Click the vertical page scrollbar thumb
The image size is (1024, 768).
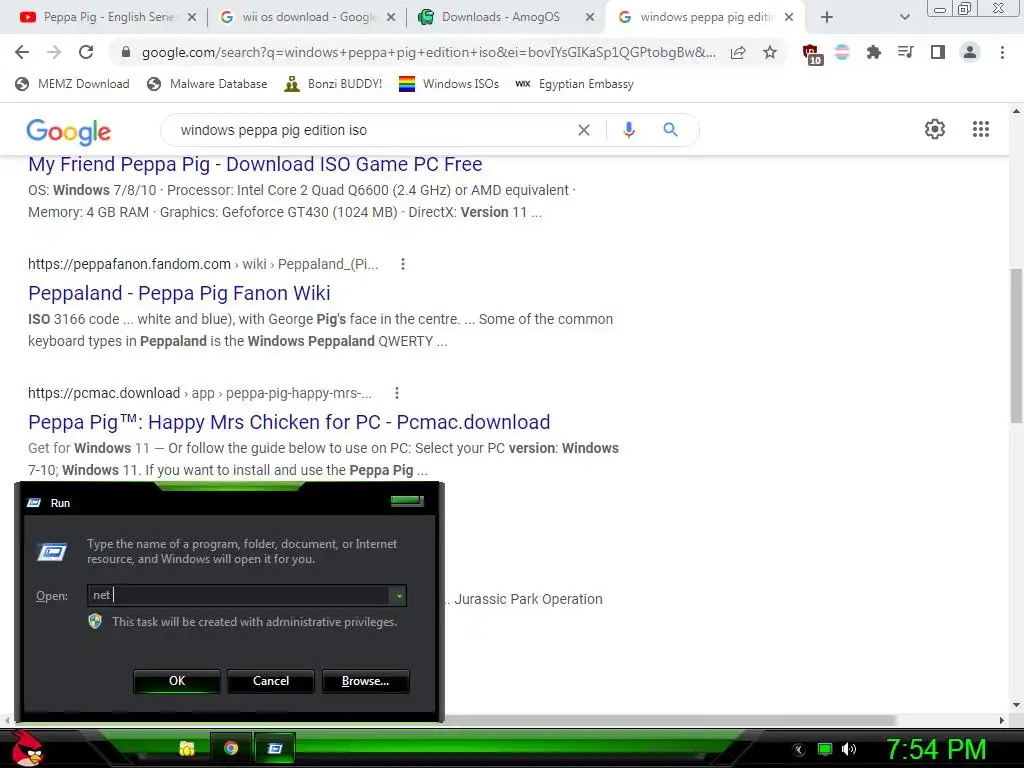coord(1016,345)
